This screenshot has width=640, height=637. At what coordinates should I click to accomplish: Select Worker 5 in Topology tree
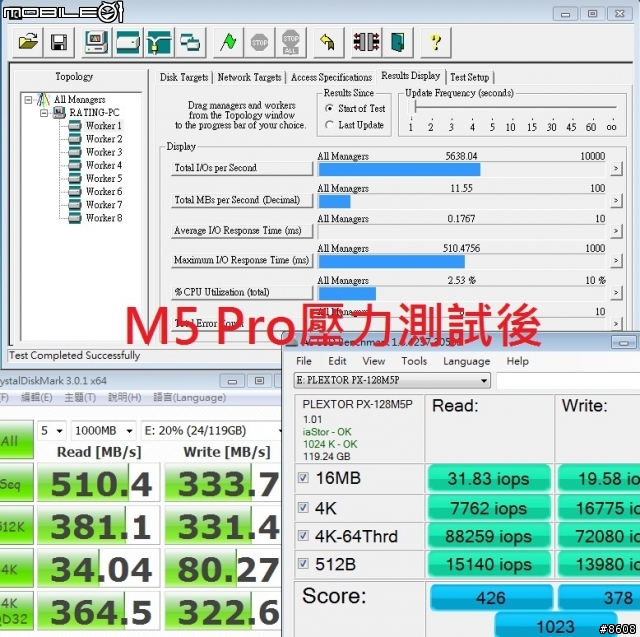(x=104, y=178)
